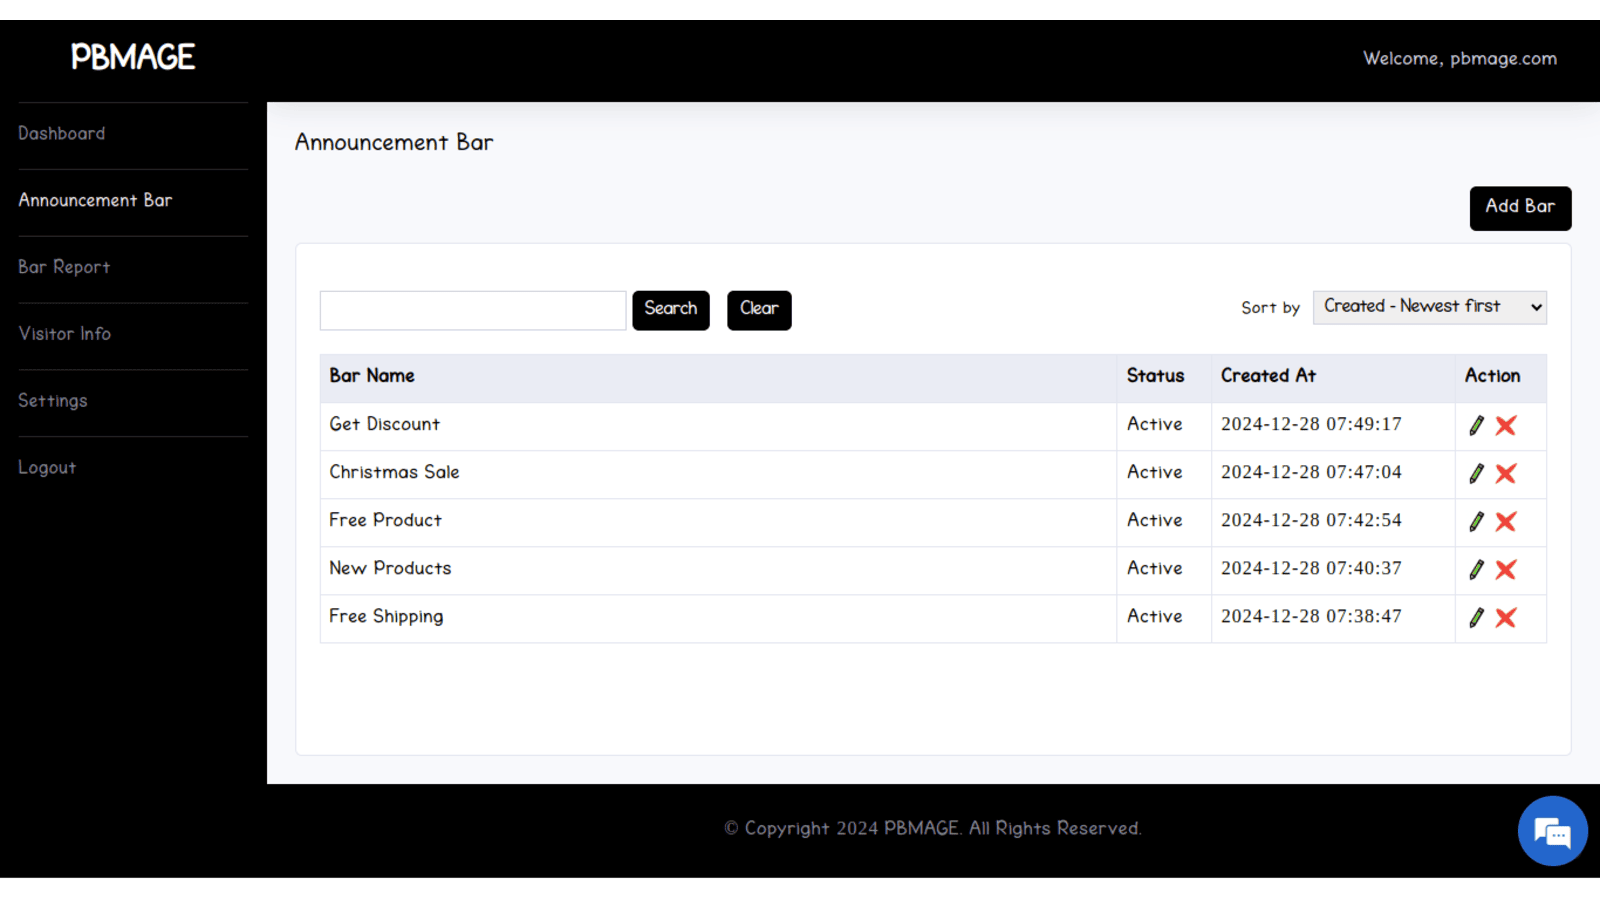Edit the Christmas Sale bar
The image size is (1600, 900).
(1476, 473)
